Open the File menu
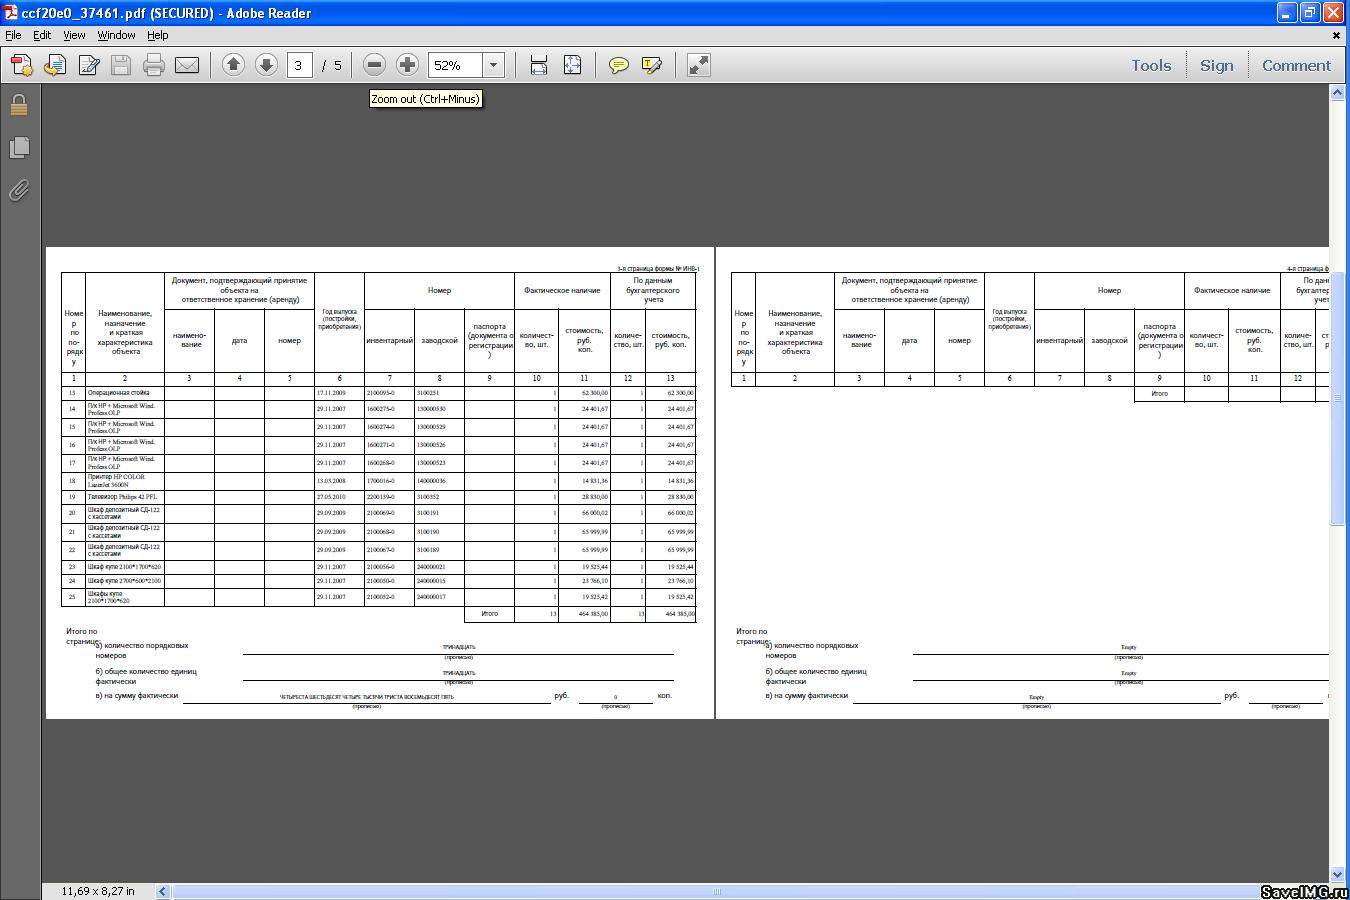Image resolution: width=1350 pixels, height=900 pixels. coord(13,35)
